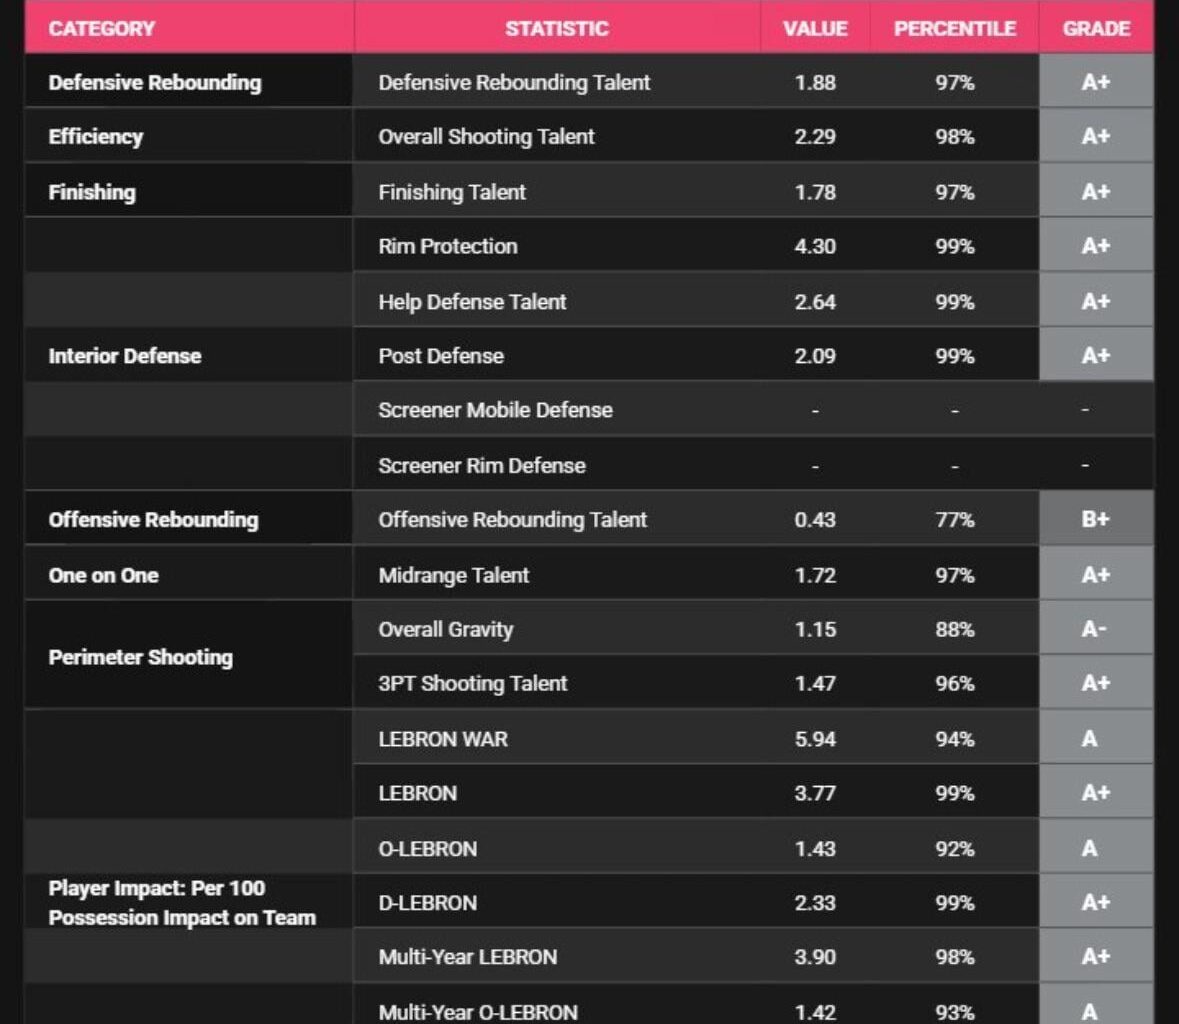Select the Midrange Talent statistic
Viewport: 1179px width, 1024px height.
click(454, 575)
